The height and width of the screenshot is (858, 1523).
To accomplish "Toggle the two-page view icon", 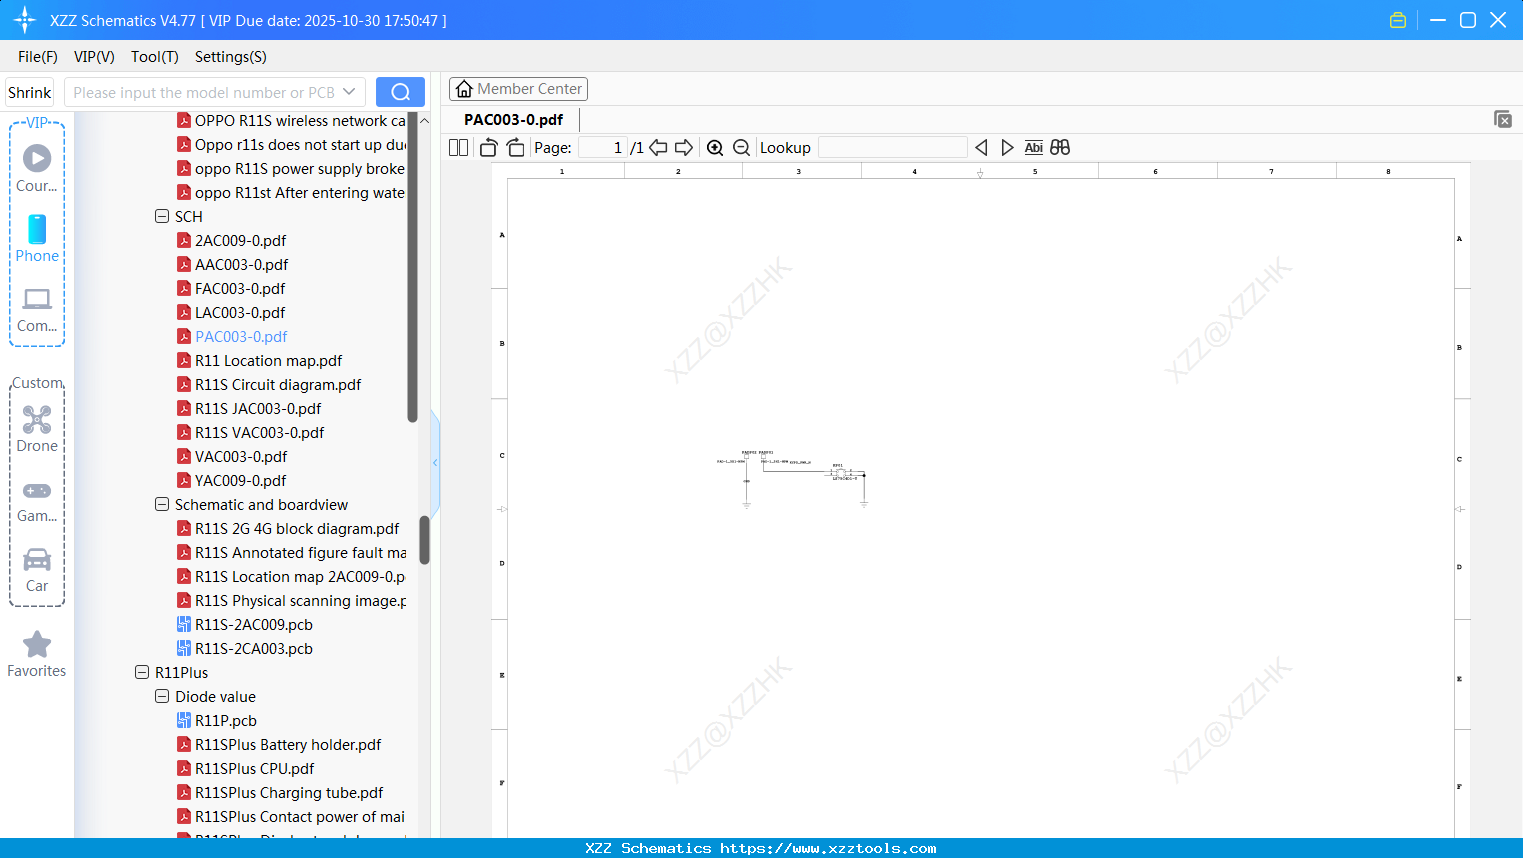I will click(x=459, y=148).
